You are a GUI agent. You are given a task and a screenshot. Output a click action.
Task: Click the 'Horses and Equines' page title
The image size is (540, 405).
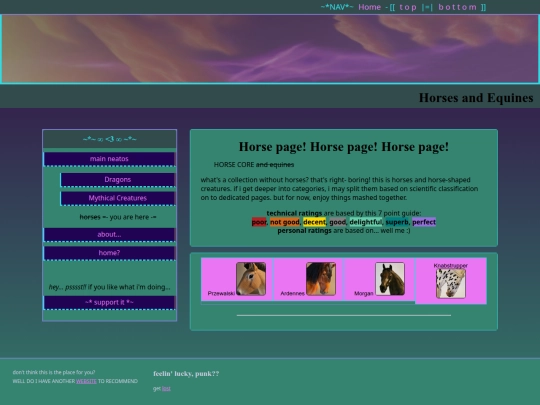pyautogui.click(x=476, y=98)
